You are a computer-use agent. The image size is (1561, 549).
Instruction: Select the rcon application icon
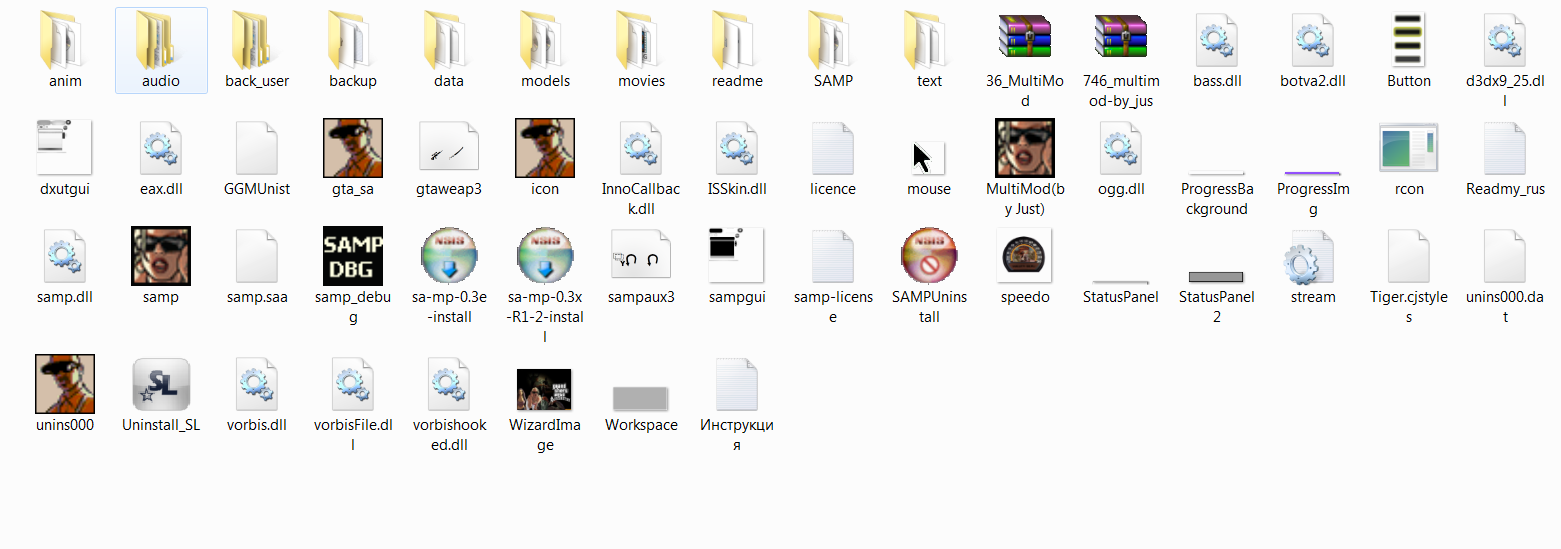click(x=1409, y=148)
